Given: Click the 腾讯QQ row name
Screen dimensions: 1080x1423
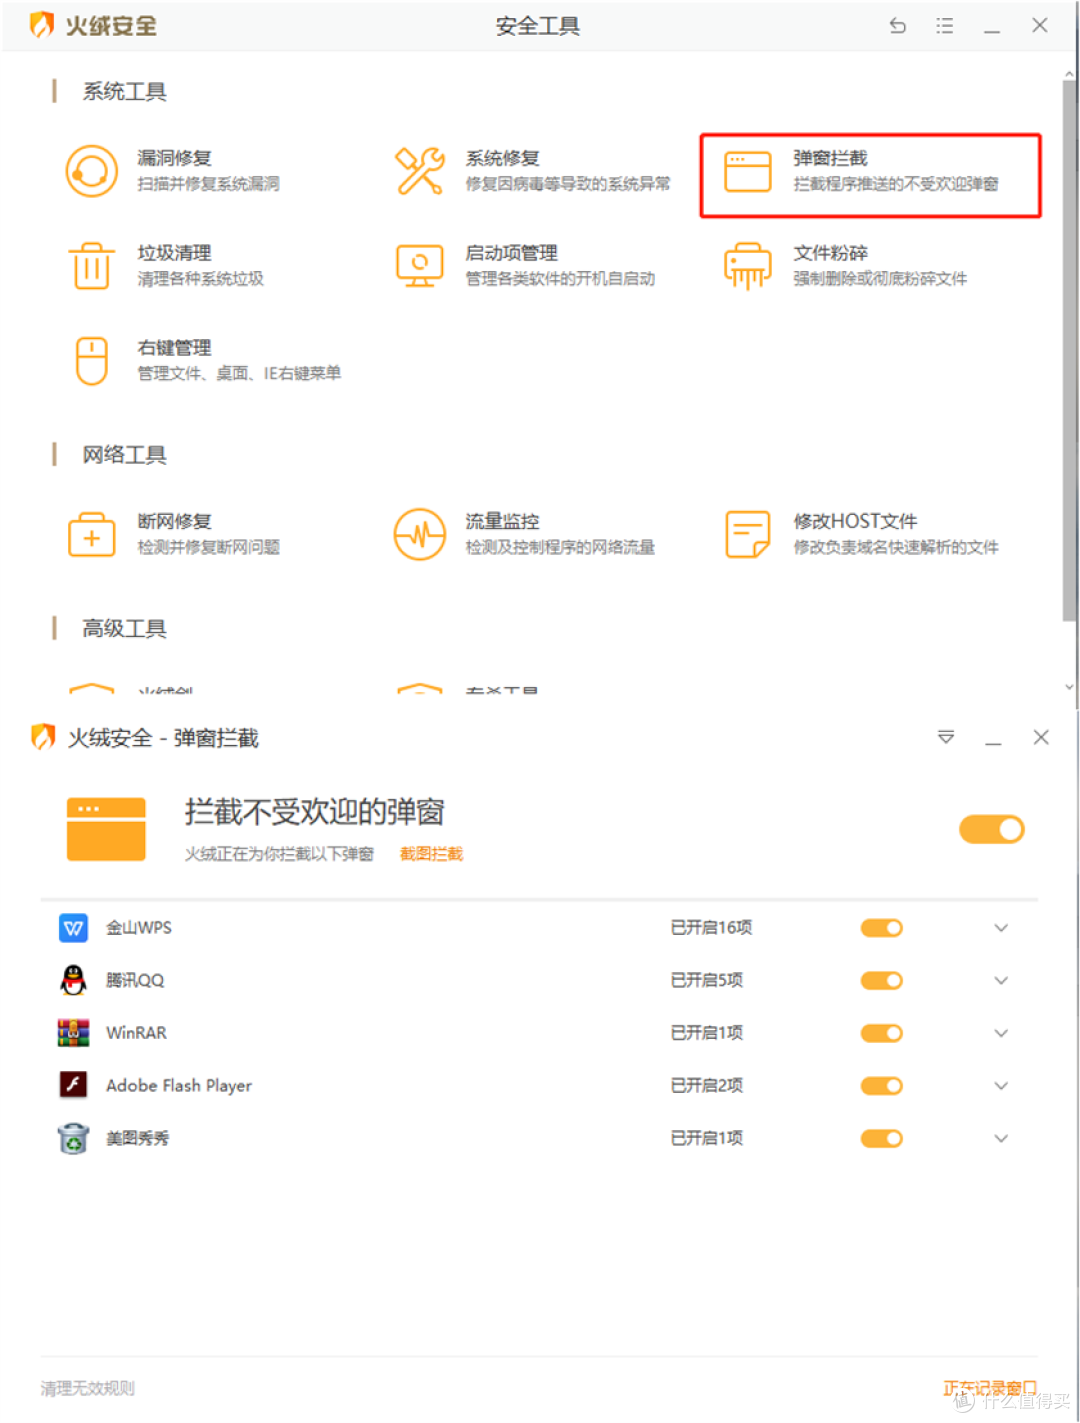Looking at the screenshot, I should (135, 981).
